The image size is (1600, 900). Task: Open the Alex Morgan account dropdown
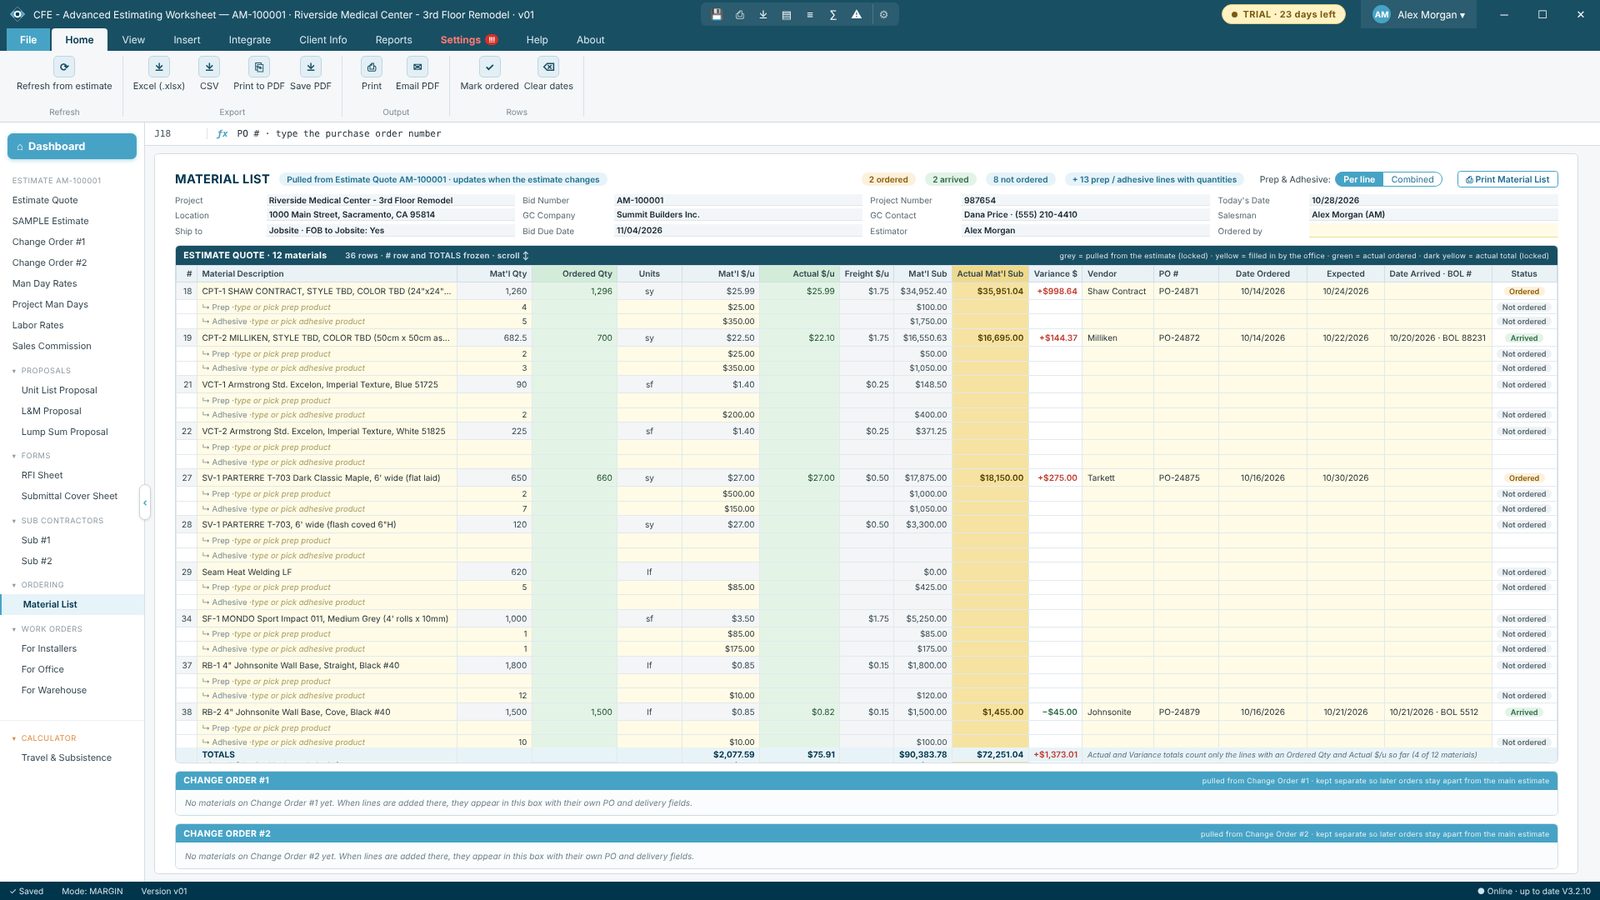tap(1418, 15)
